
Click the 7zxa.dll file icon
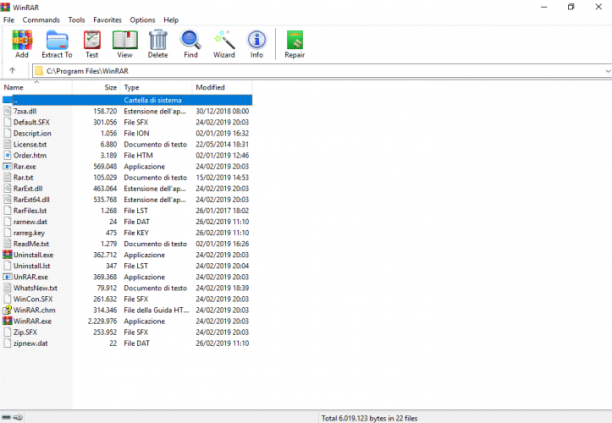[x=7, y=111]
